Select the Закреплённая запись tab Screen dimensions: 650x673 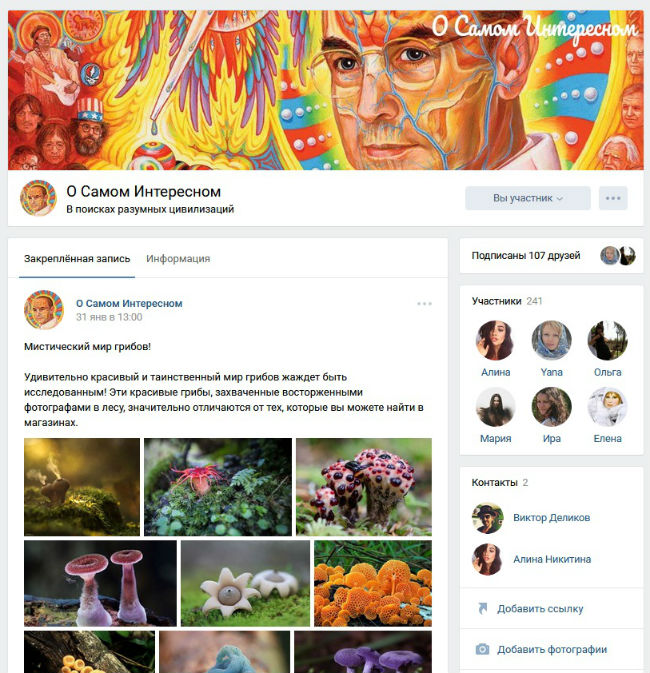pos(77,258)
